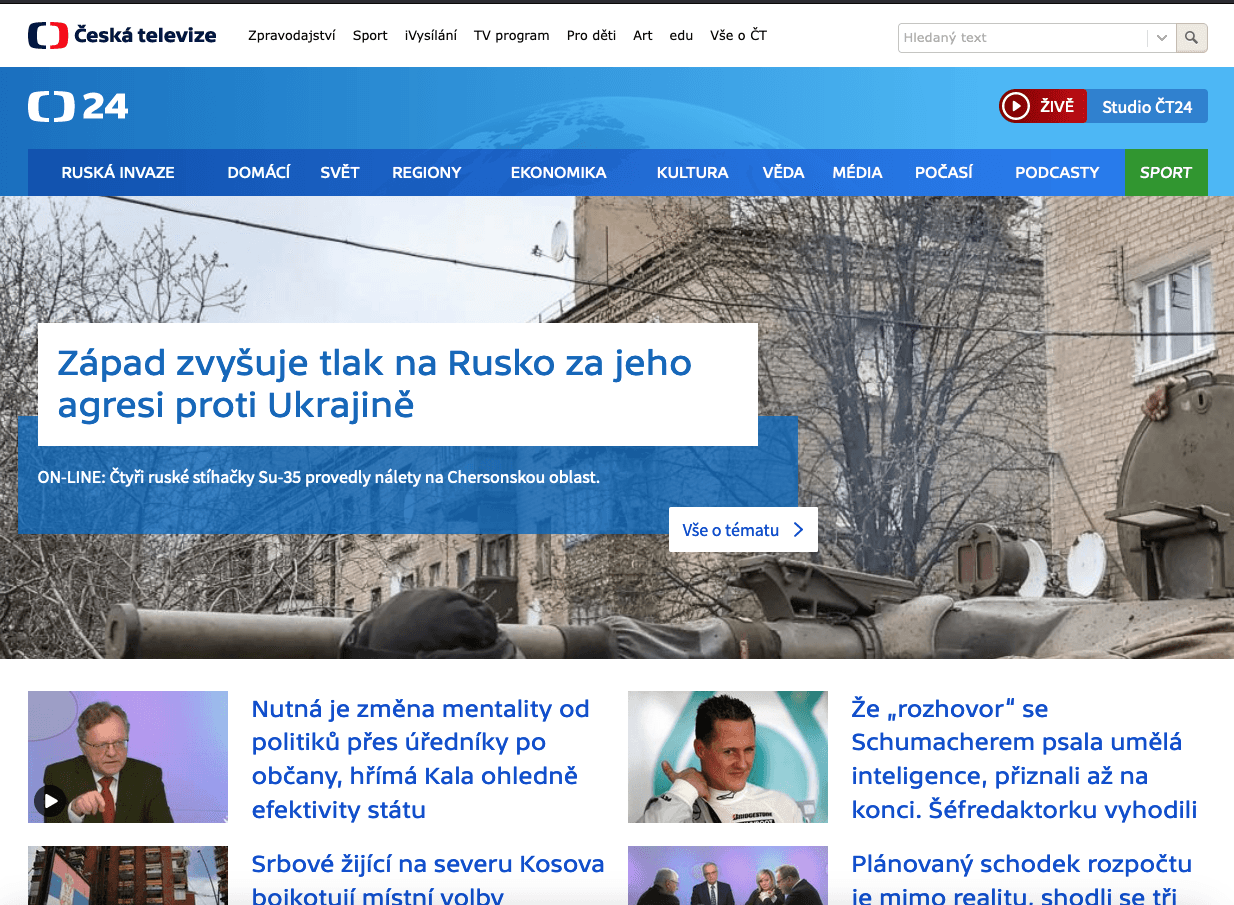Select the RUSKÁ INVAZE tab
This screenshot has height=905, width=1234.
pos(118,172)
